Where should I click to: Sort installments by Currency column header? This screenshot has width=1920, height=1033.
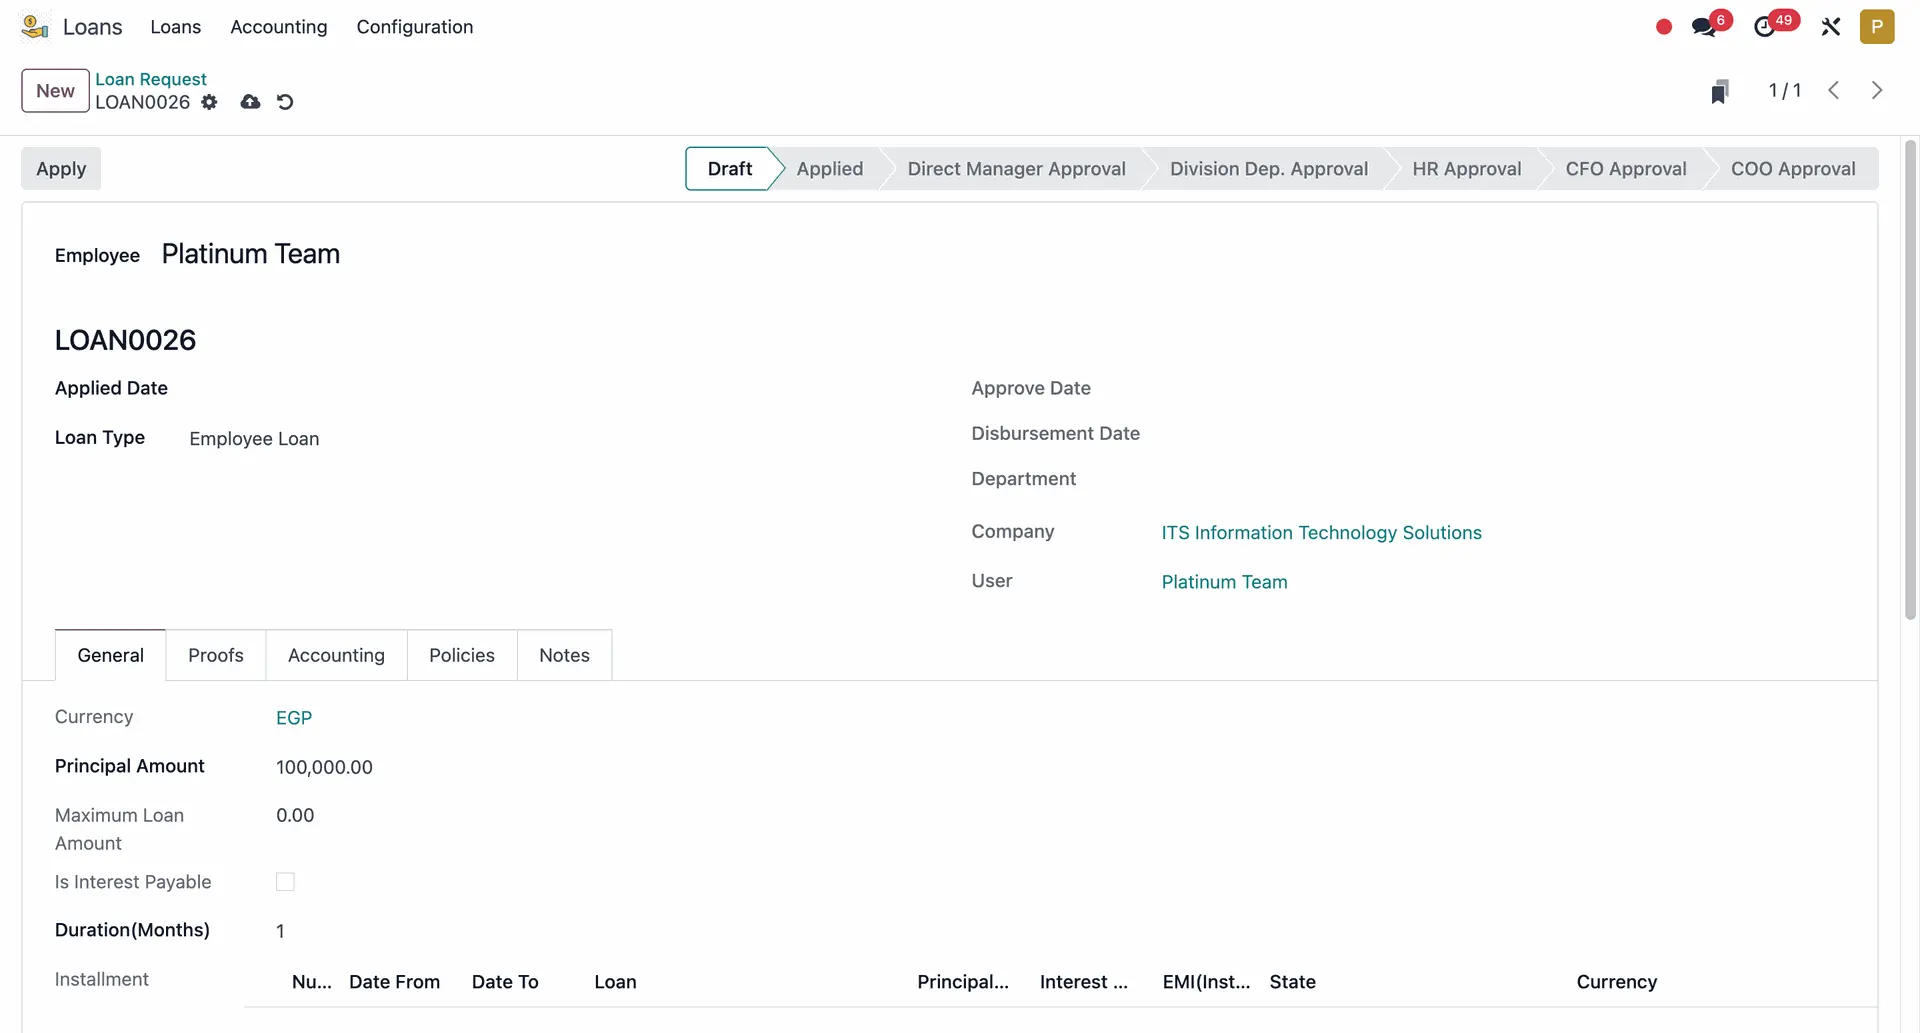pyautogui.click(x=1616, y=982)
